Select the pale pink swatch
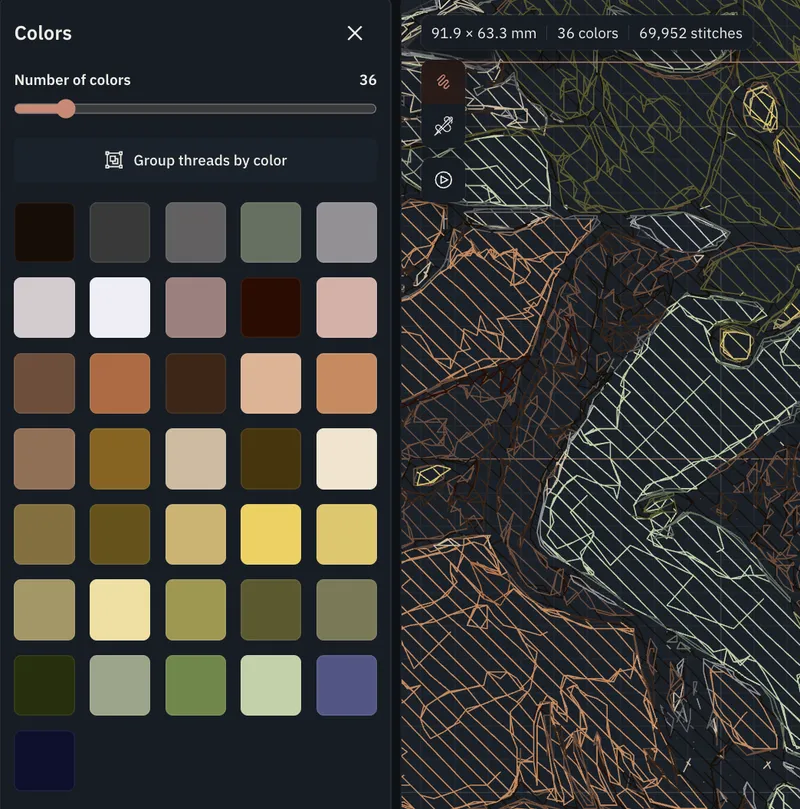The width and height of the screenshot is (800, 809). 347,308
